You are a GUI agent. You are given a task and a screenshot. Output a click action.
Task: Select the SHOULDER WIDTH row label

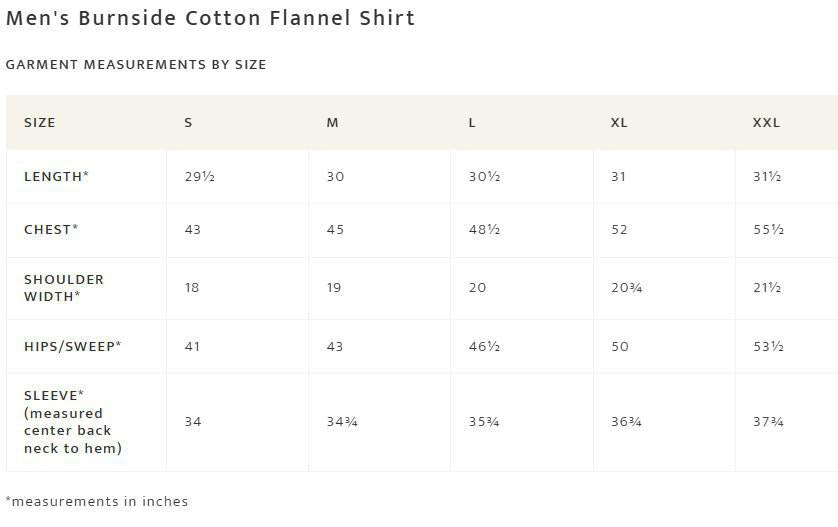[64, 288]
